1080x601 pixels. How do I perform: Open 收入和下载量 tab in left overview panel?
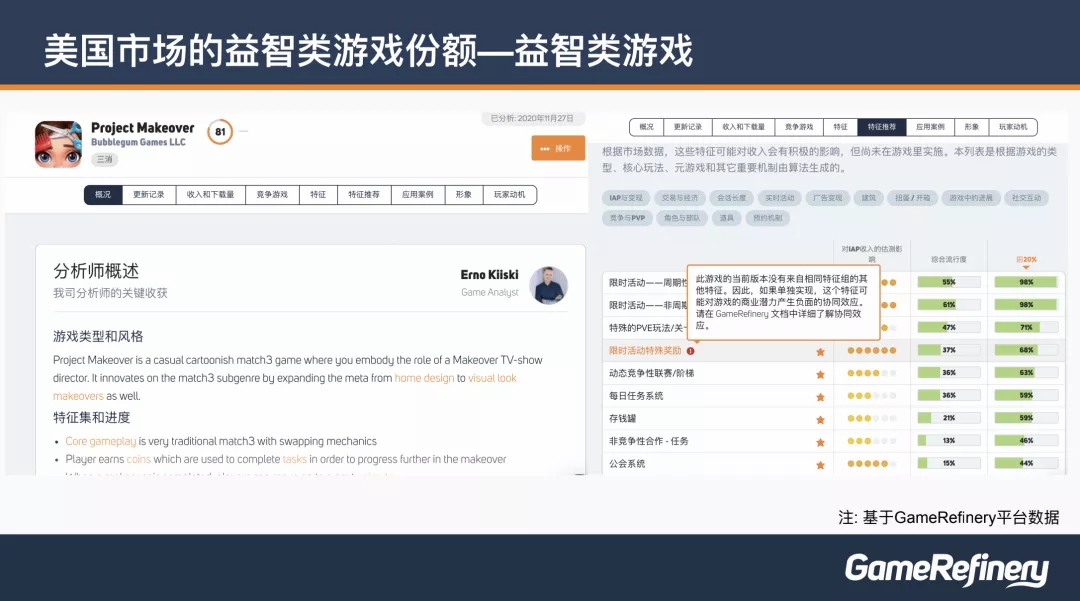tap(210, 195)
